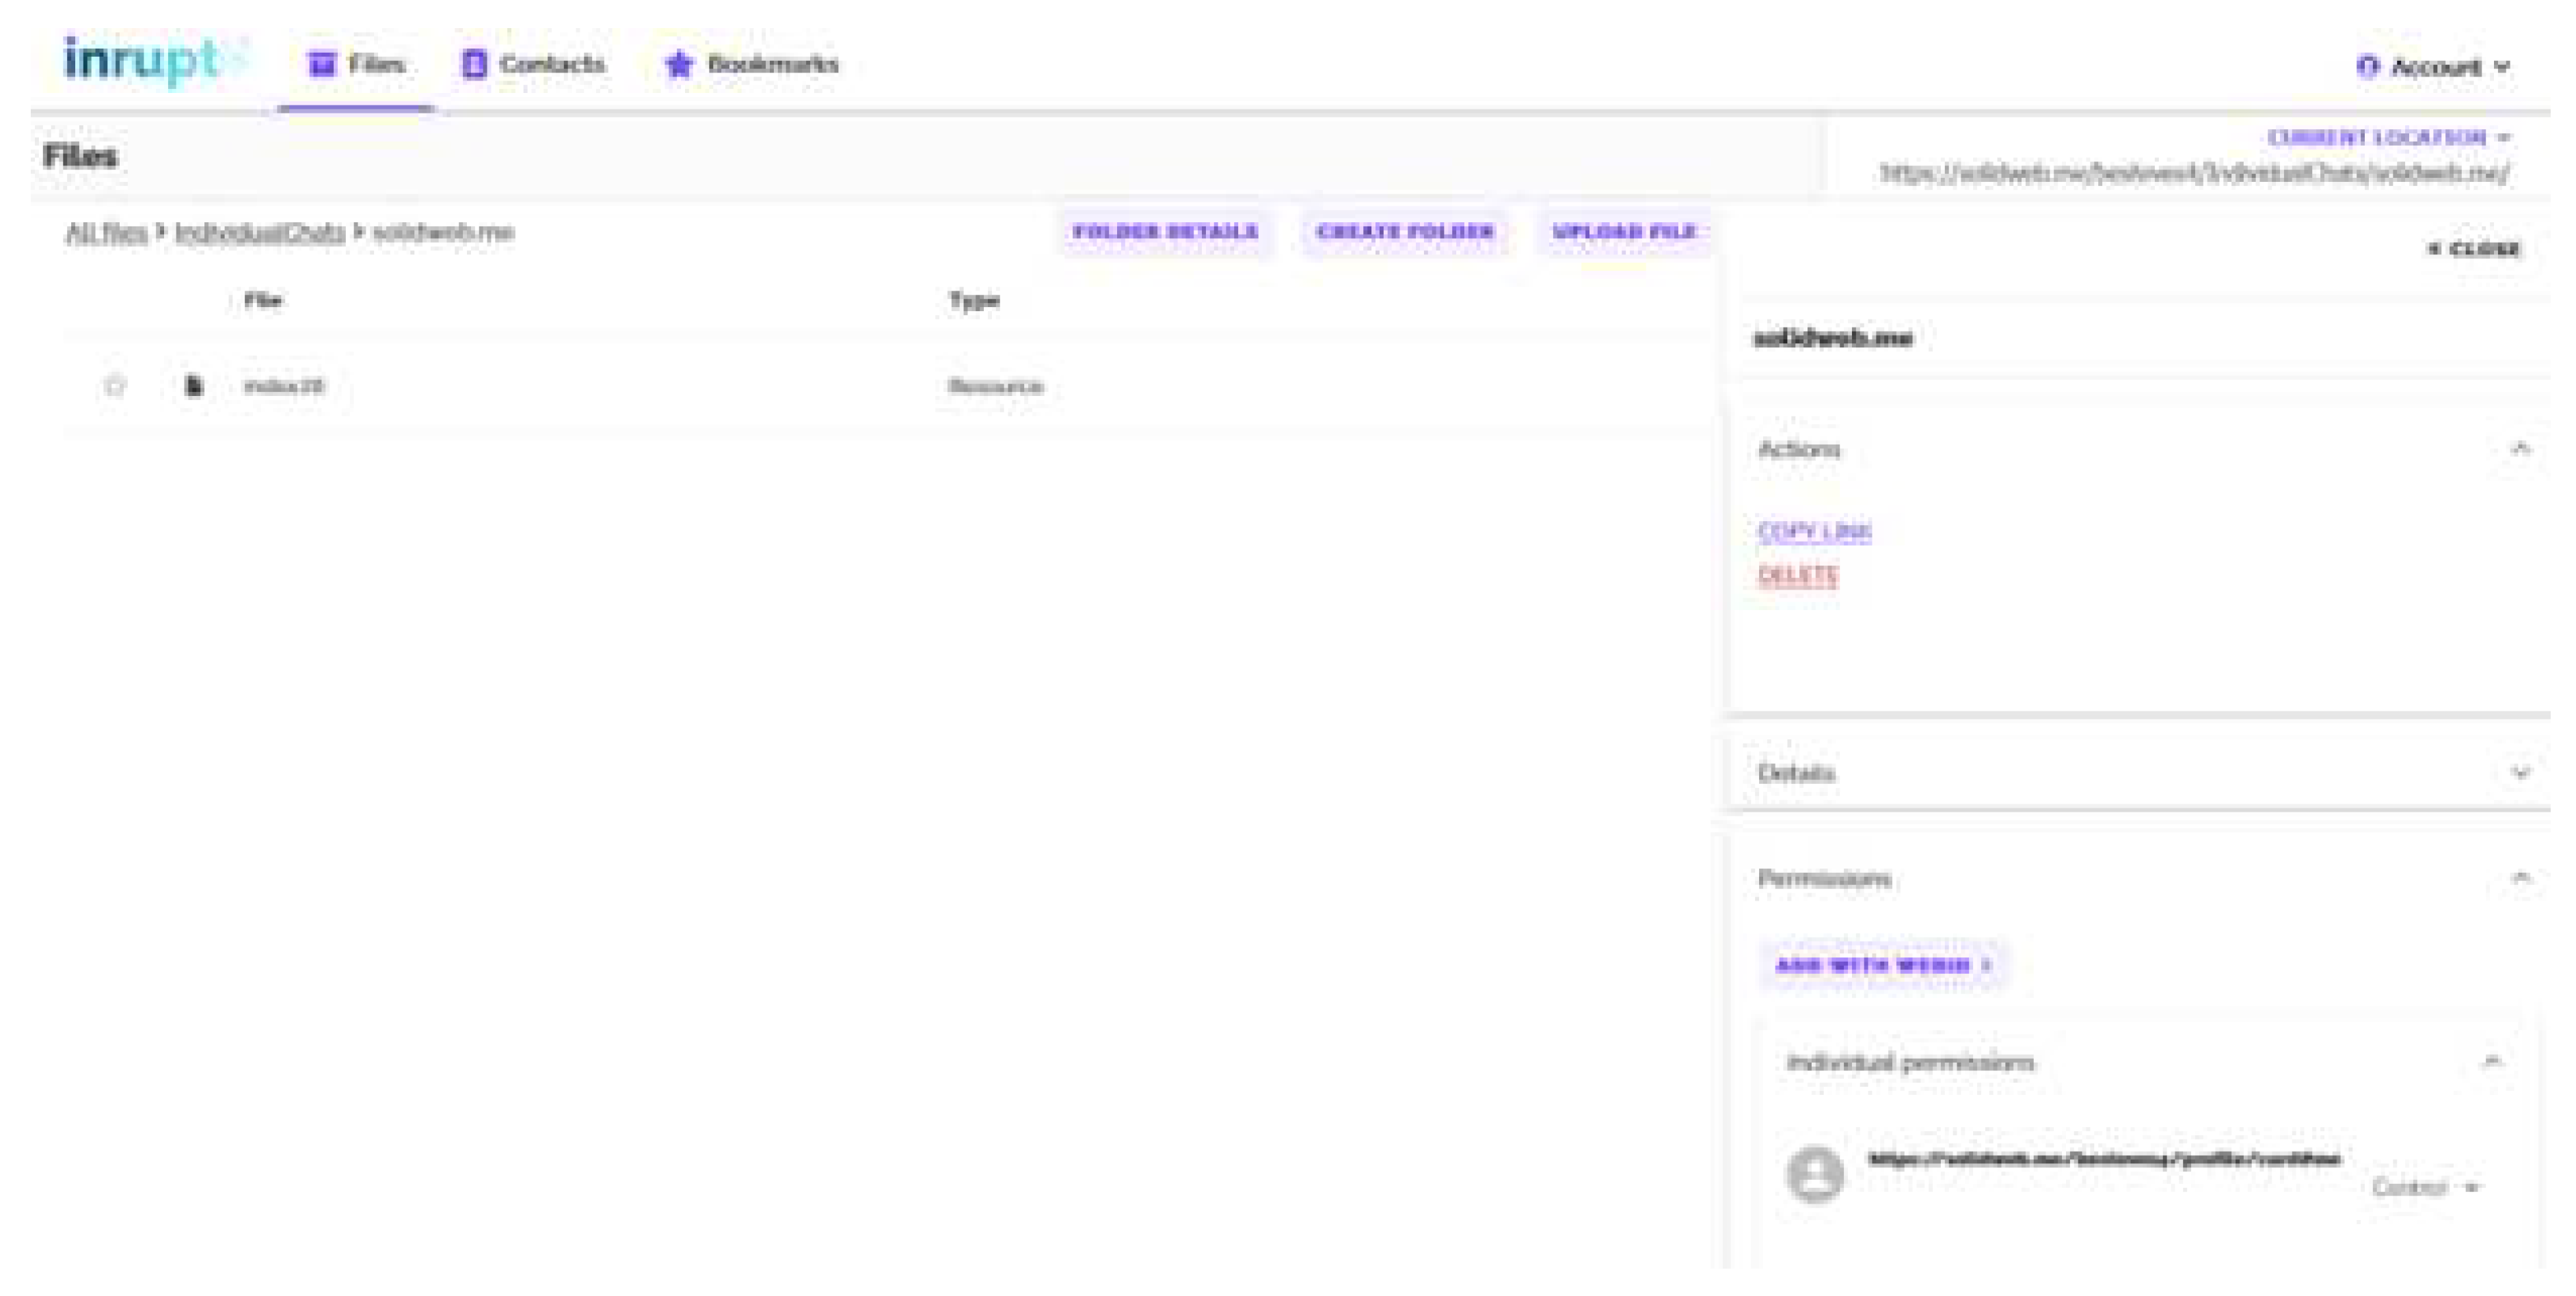The height and width of the screenshot is (1296, 2576).
Task: Click the user avatar in individual permissions
Action: pos(1815,1174)
